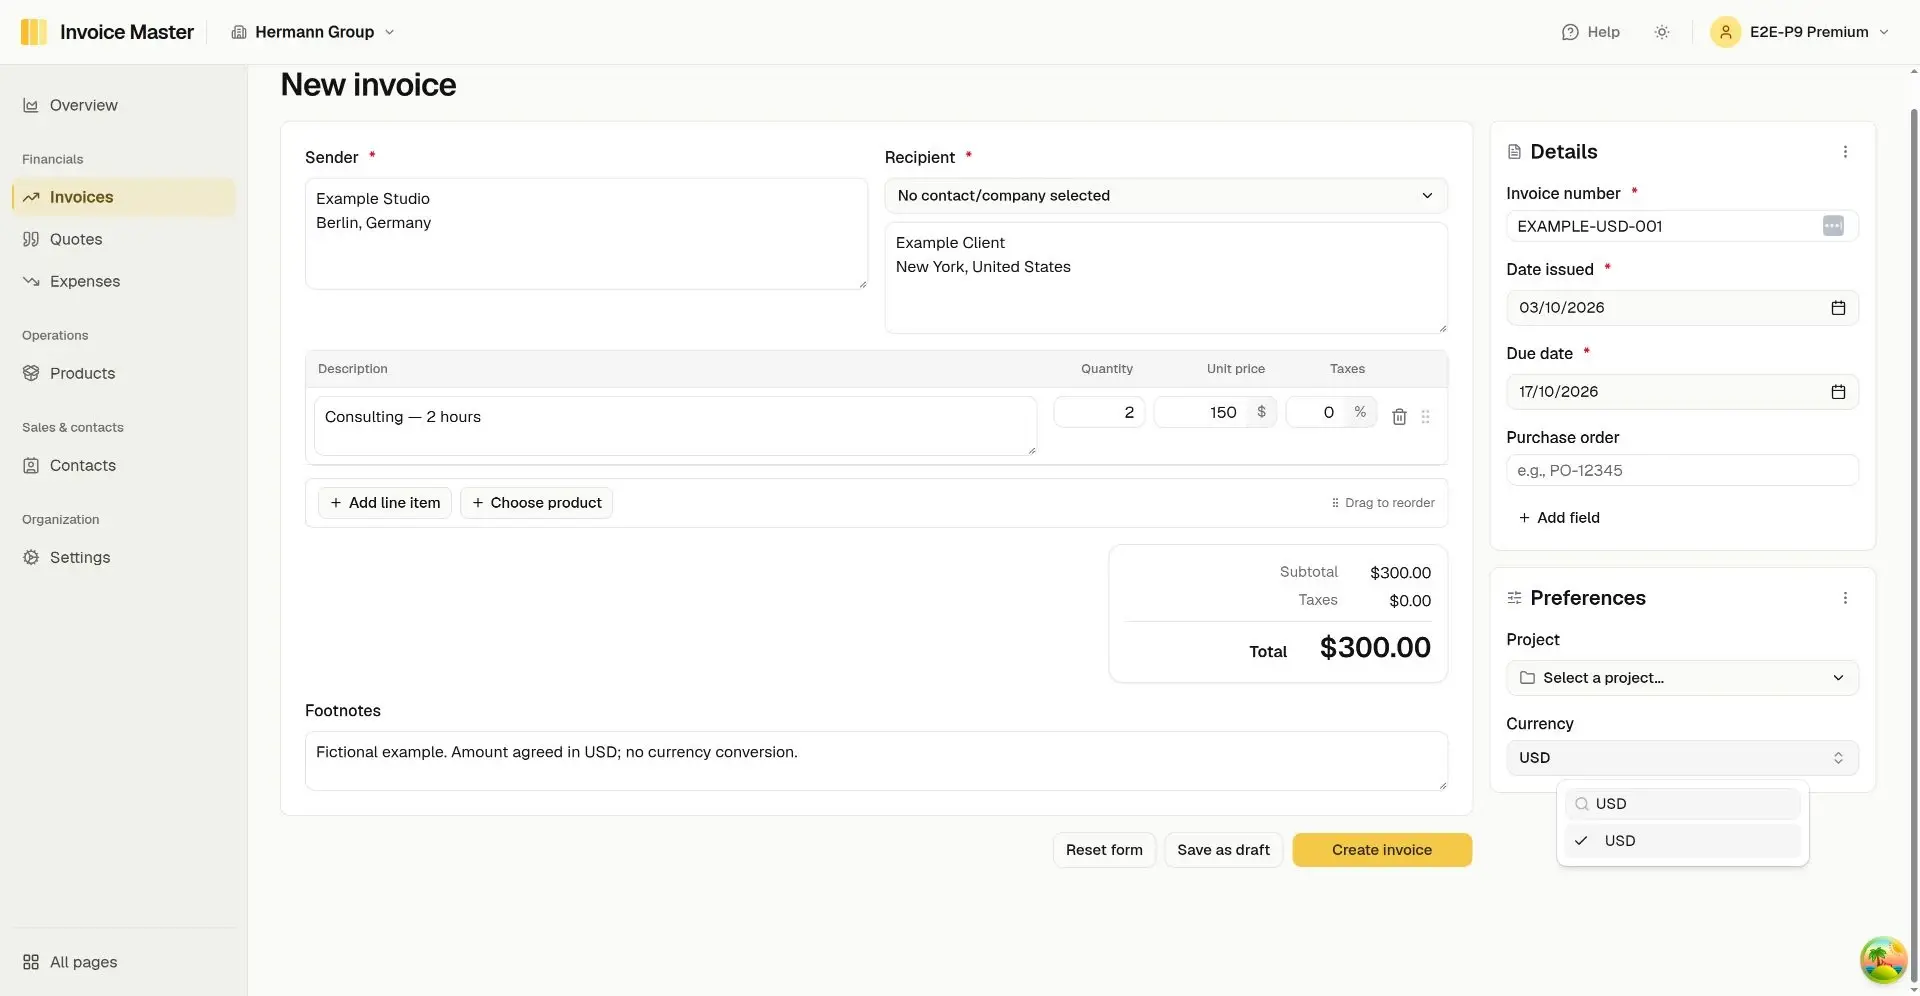Click Add field in Details panel

[1559, 518]
